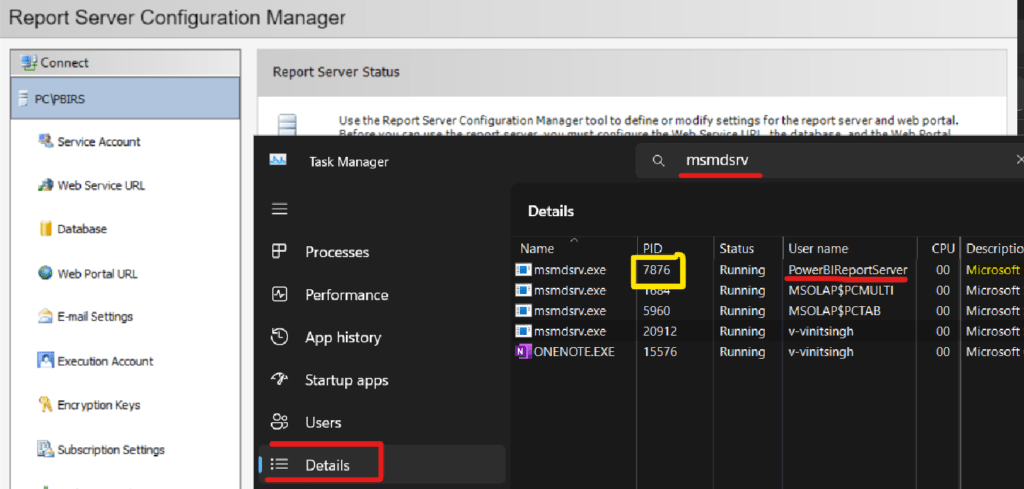Select msmdsrv.exe row with PID 5960
Screen dimensions: 1024x489
click(x=768, y=311)
